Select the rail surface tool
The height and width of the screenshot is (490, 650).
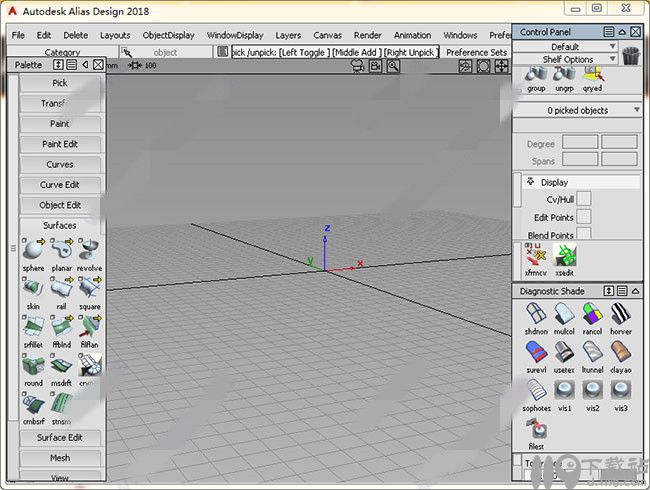click(x=62, y=288)
